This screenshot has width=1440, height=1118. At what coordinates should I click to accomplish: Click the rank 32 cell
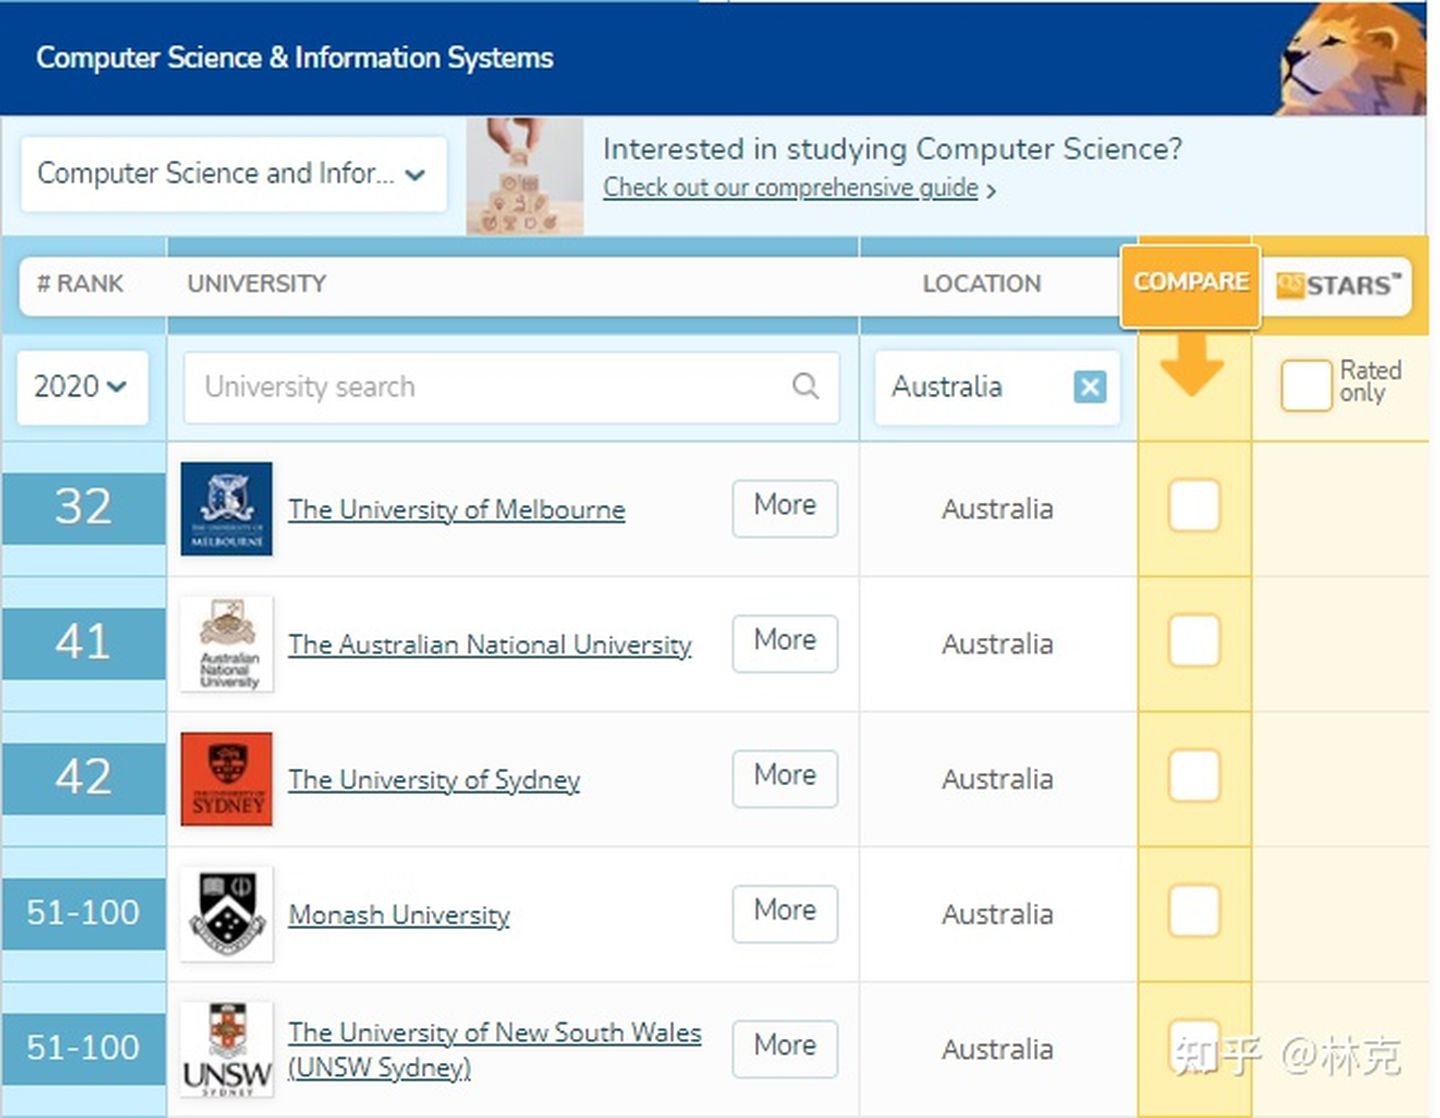(x=83, y=508)
